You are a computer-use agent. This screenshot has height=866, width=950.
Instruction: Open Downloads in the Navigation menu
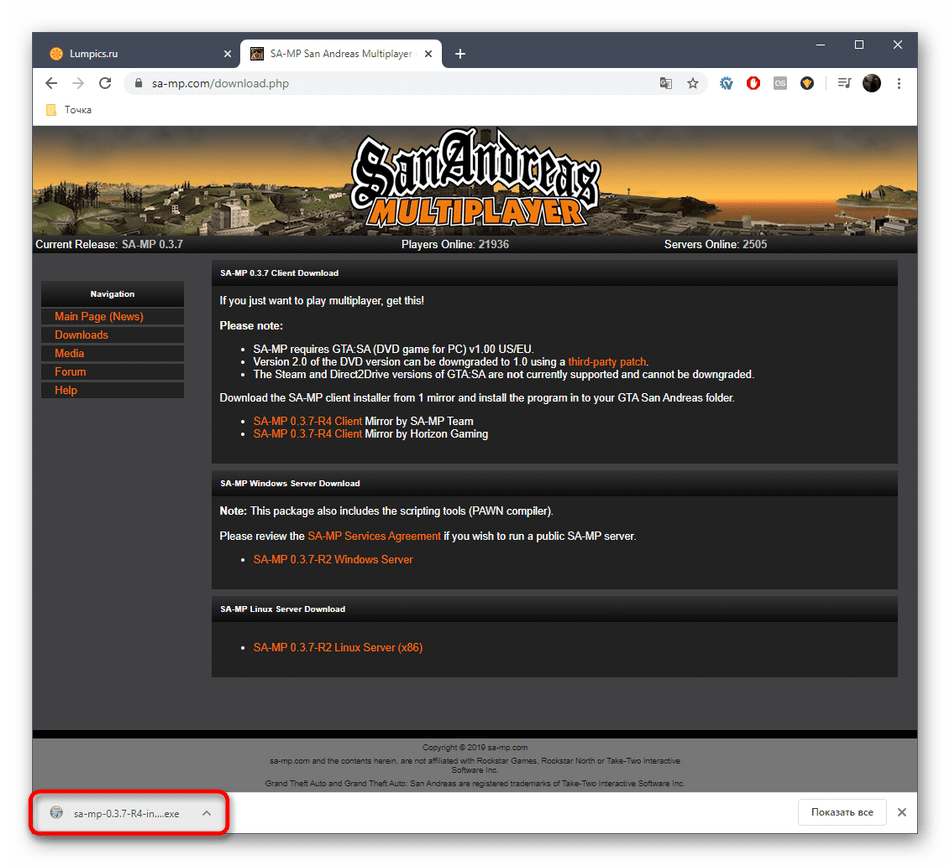(x=81, y=335)
